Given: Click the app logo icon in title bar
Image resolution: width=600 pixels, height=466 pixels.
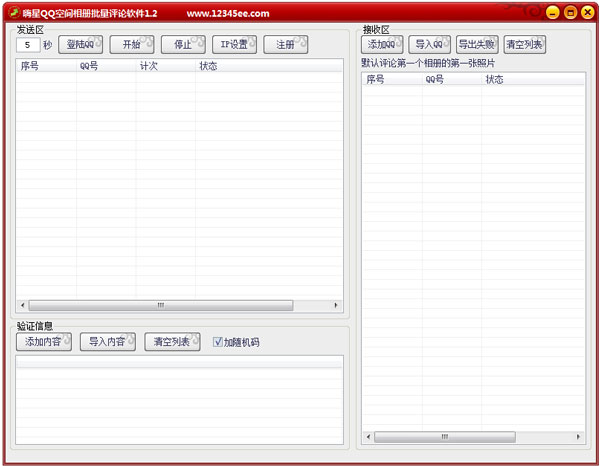Looking at the screenshot, I should click(x=14, y=13).
